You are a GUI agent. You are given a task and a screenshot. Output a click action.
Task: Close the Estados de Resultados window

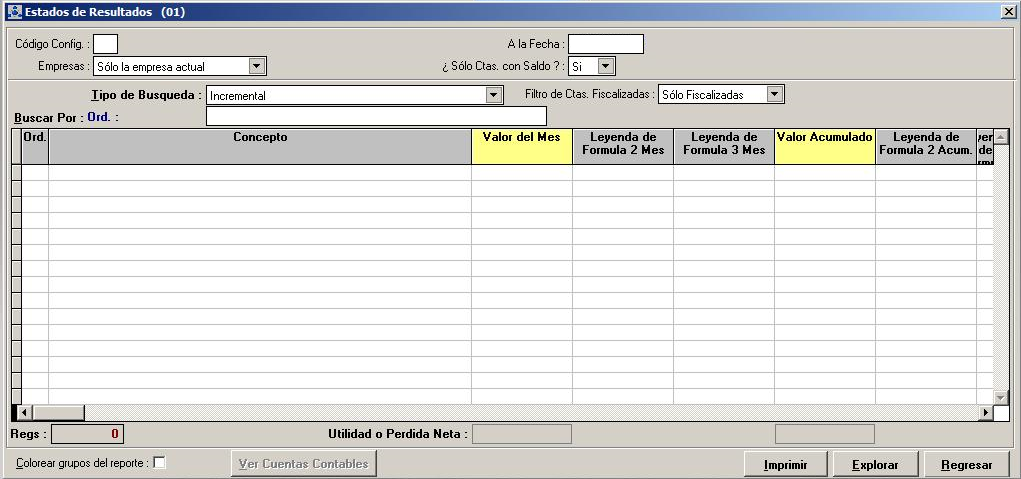point(1008,12)
